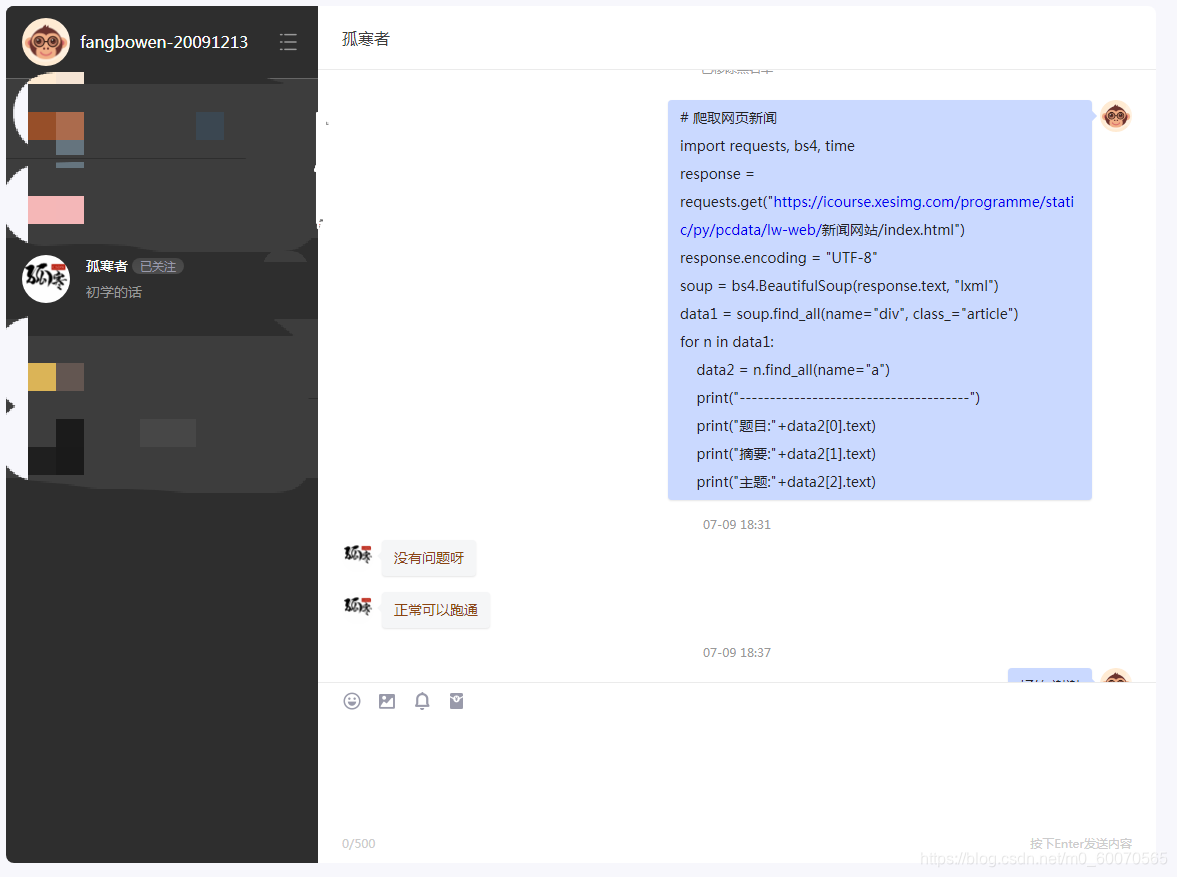Screen dimensions: 1177x877
Task: Open the hamburger menu beside fangbowen-20091213
Action: coord(288,42)
